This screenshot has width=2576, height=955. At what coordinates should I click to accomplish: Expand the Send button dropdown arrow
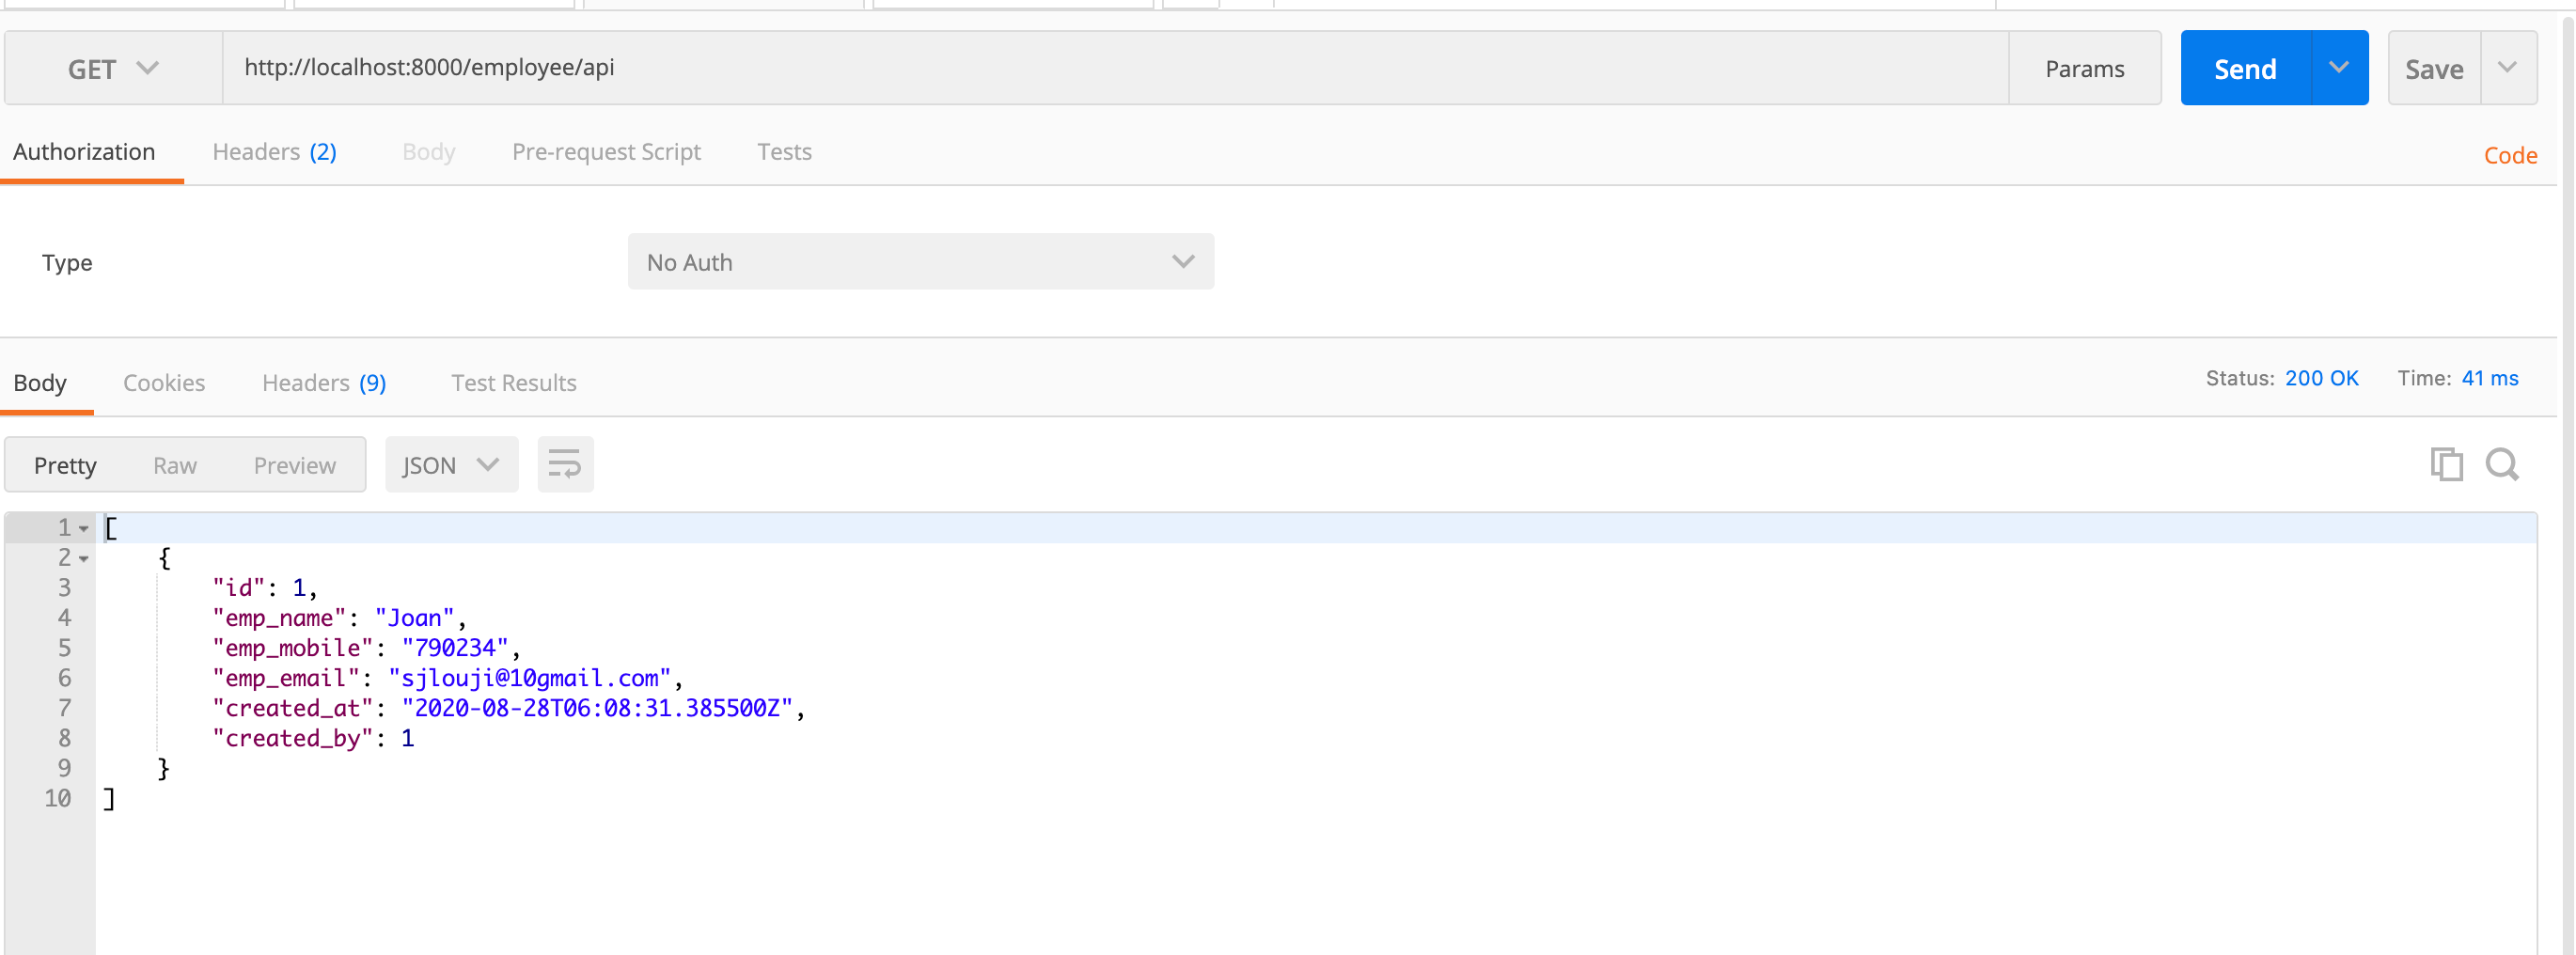2339,67
